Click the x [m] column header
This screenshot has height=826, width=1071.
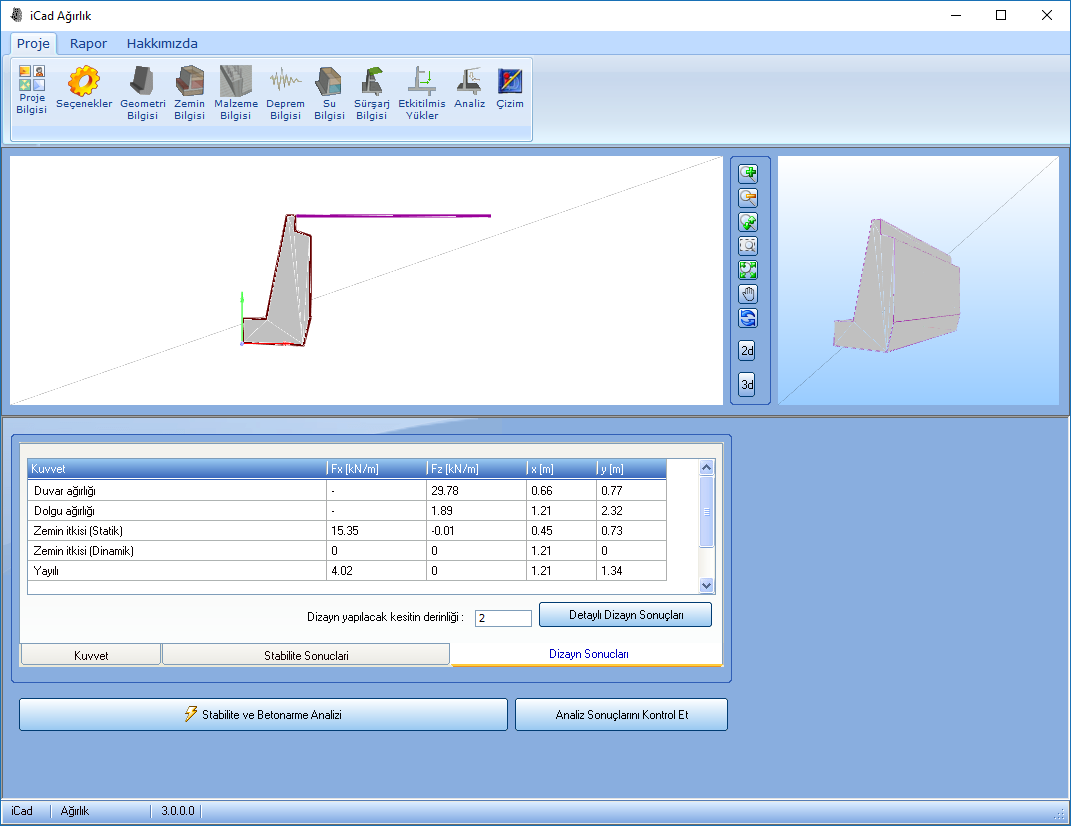[x=561, y=469]
